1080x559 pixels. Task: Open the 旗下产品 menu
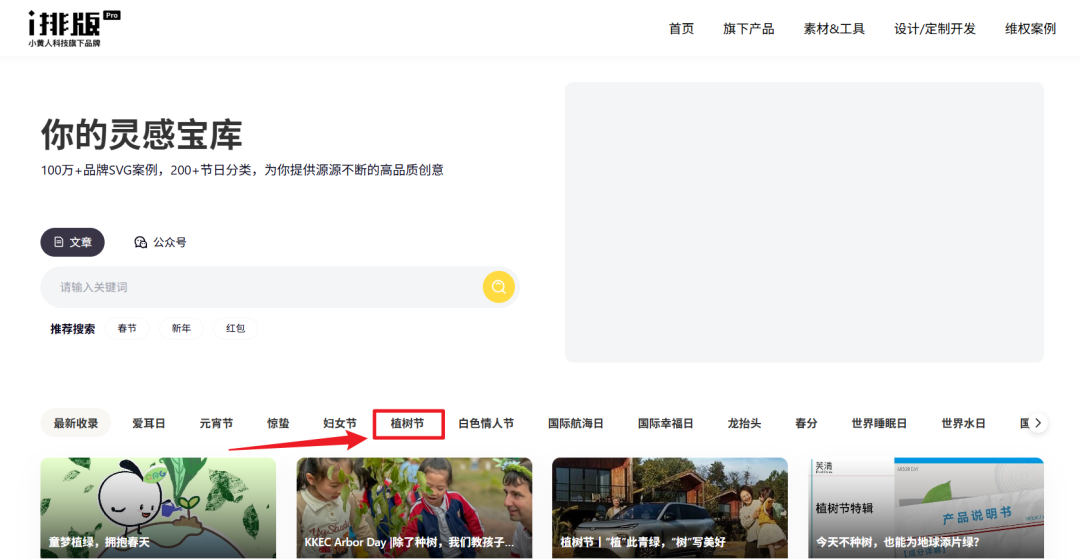tap(749, 29)
